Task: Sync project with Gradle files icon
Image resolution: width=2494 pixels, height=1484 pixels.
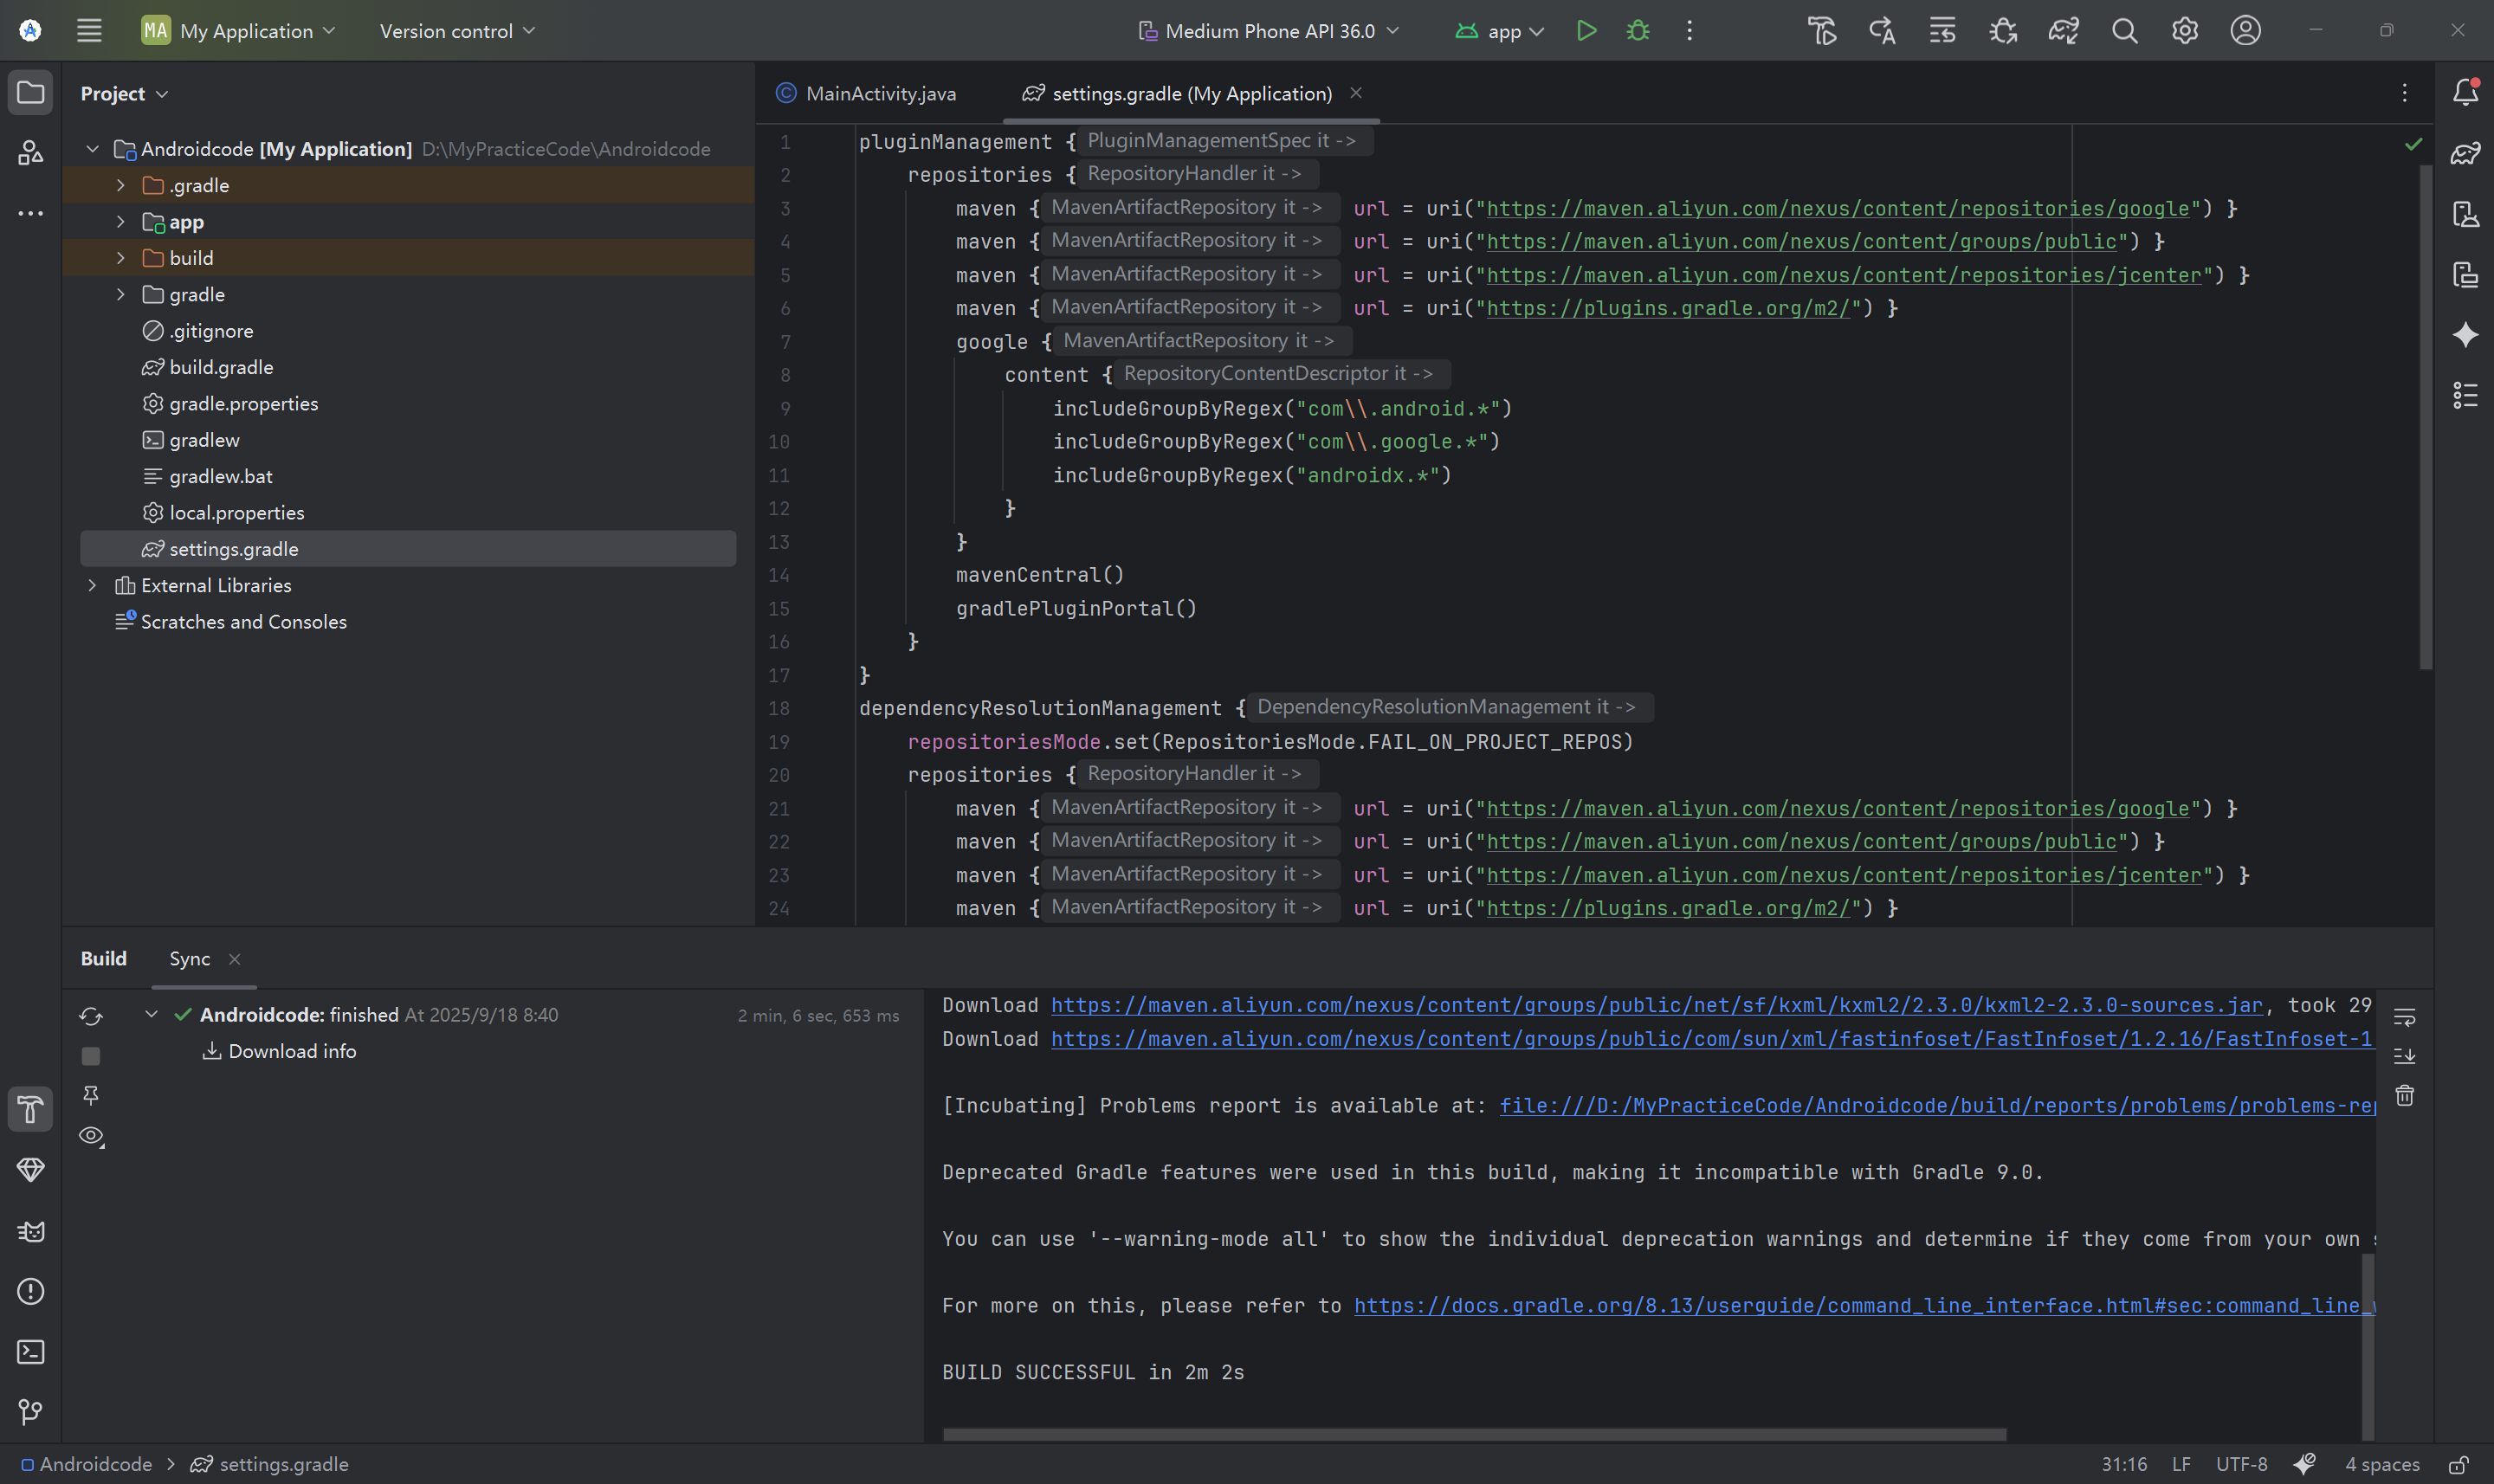Action: pos(2063,31)
